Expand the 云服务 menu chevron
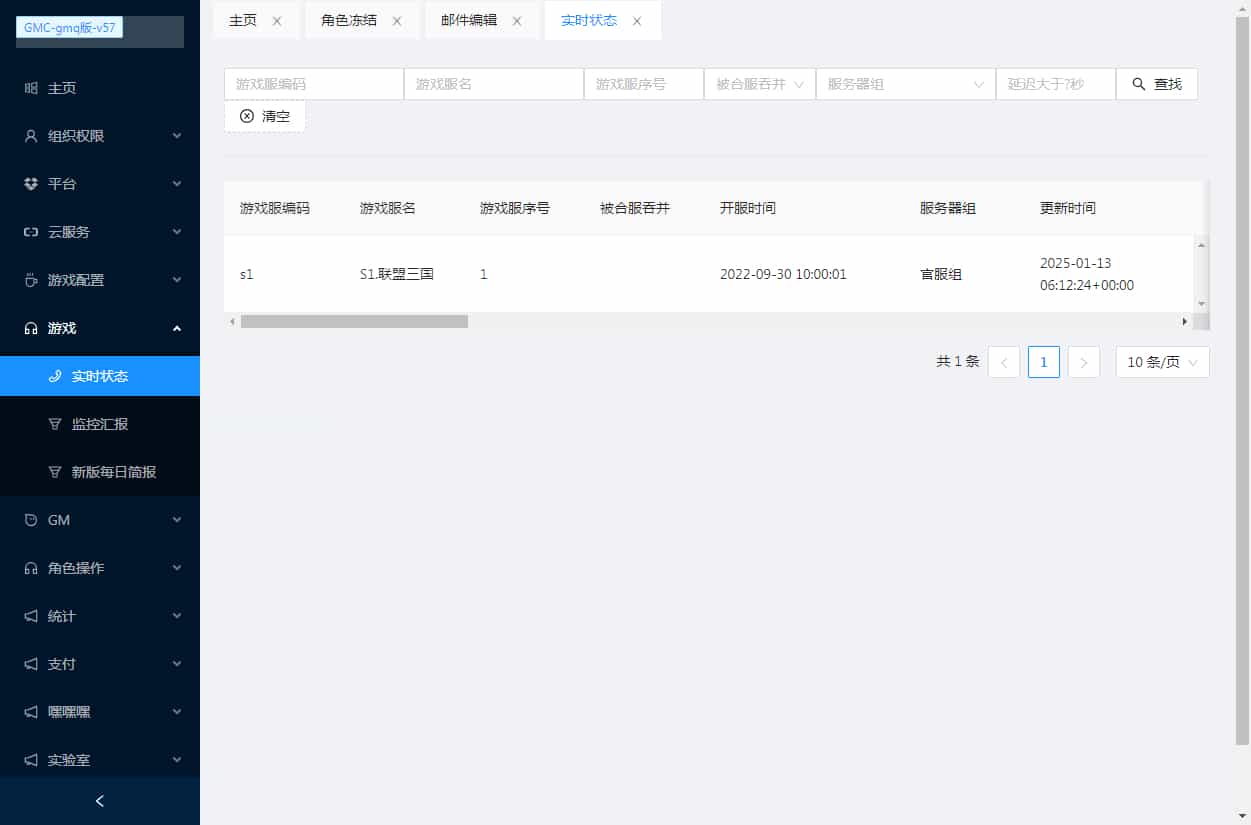This screenshot has height=825, width=1251. coord(177,232)
